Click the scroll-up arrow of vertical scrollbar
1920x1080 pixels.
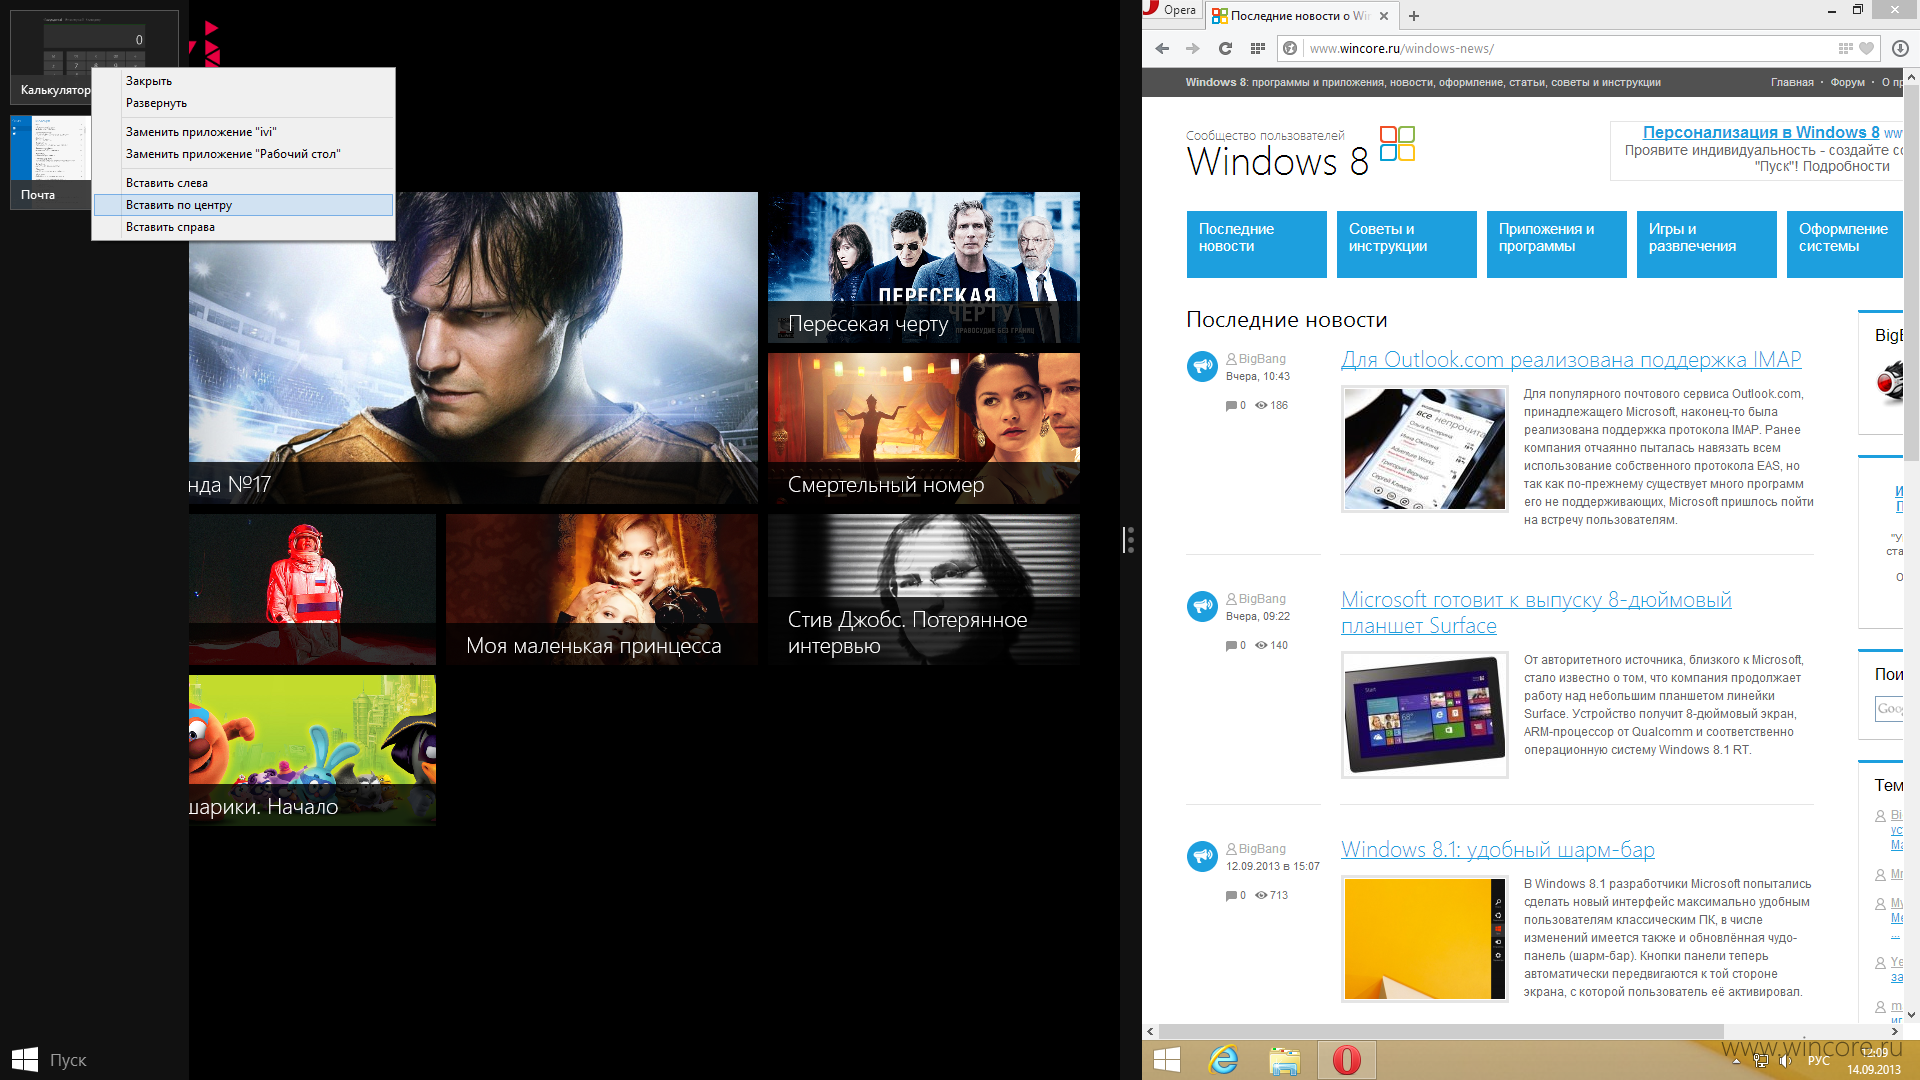point(1911,77)
